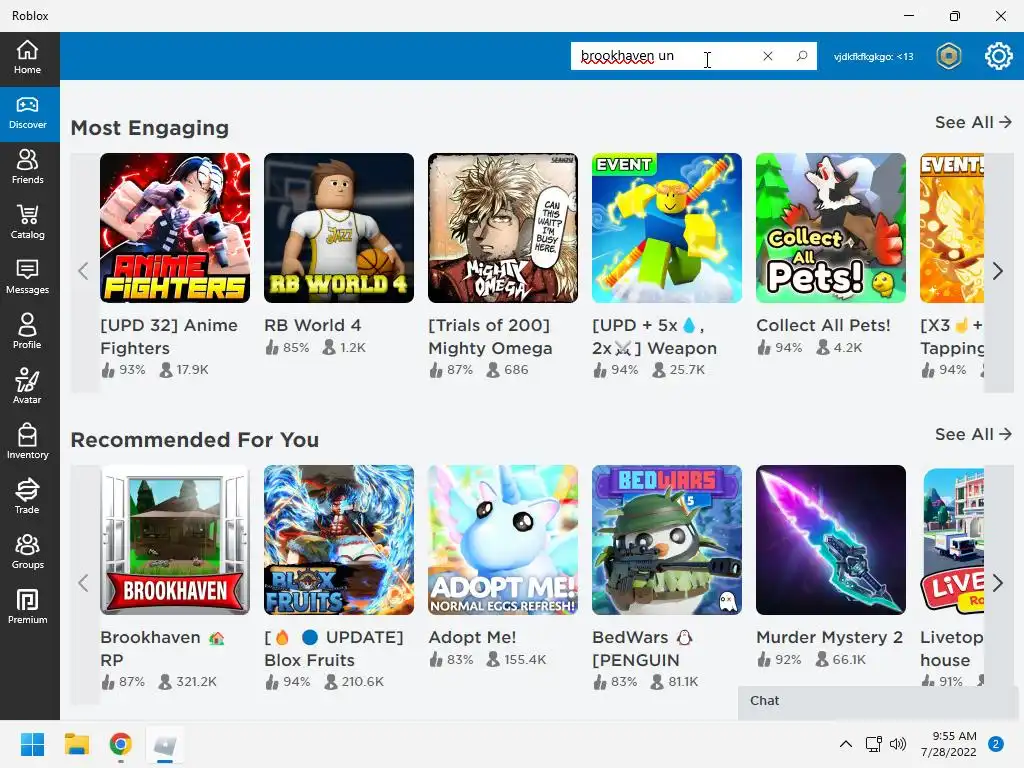Open the Anime Fighters game thumbnail
Viewport: 1024px width, 768px height.
[x=175, y=228]
